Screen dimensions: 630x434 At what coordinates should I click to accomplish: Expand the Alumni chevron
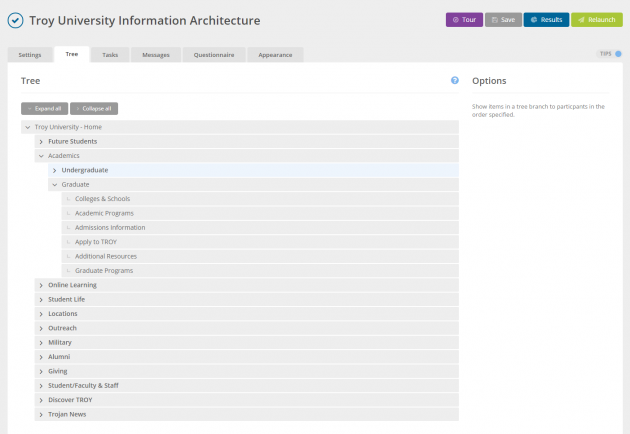[41, 357]
